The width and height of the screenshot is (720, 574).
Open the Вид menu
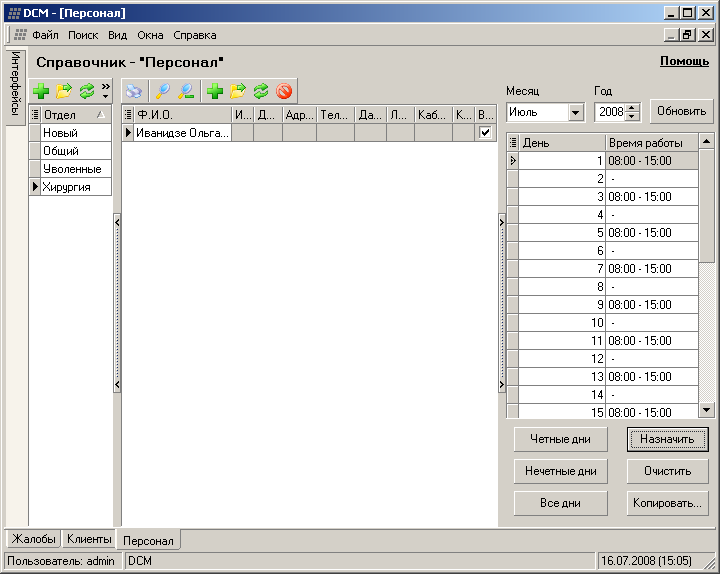[118, 35]
